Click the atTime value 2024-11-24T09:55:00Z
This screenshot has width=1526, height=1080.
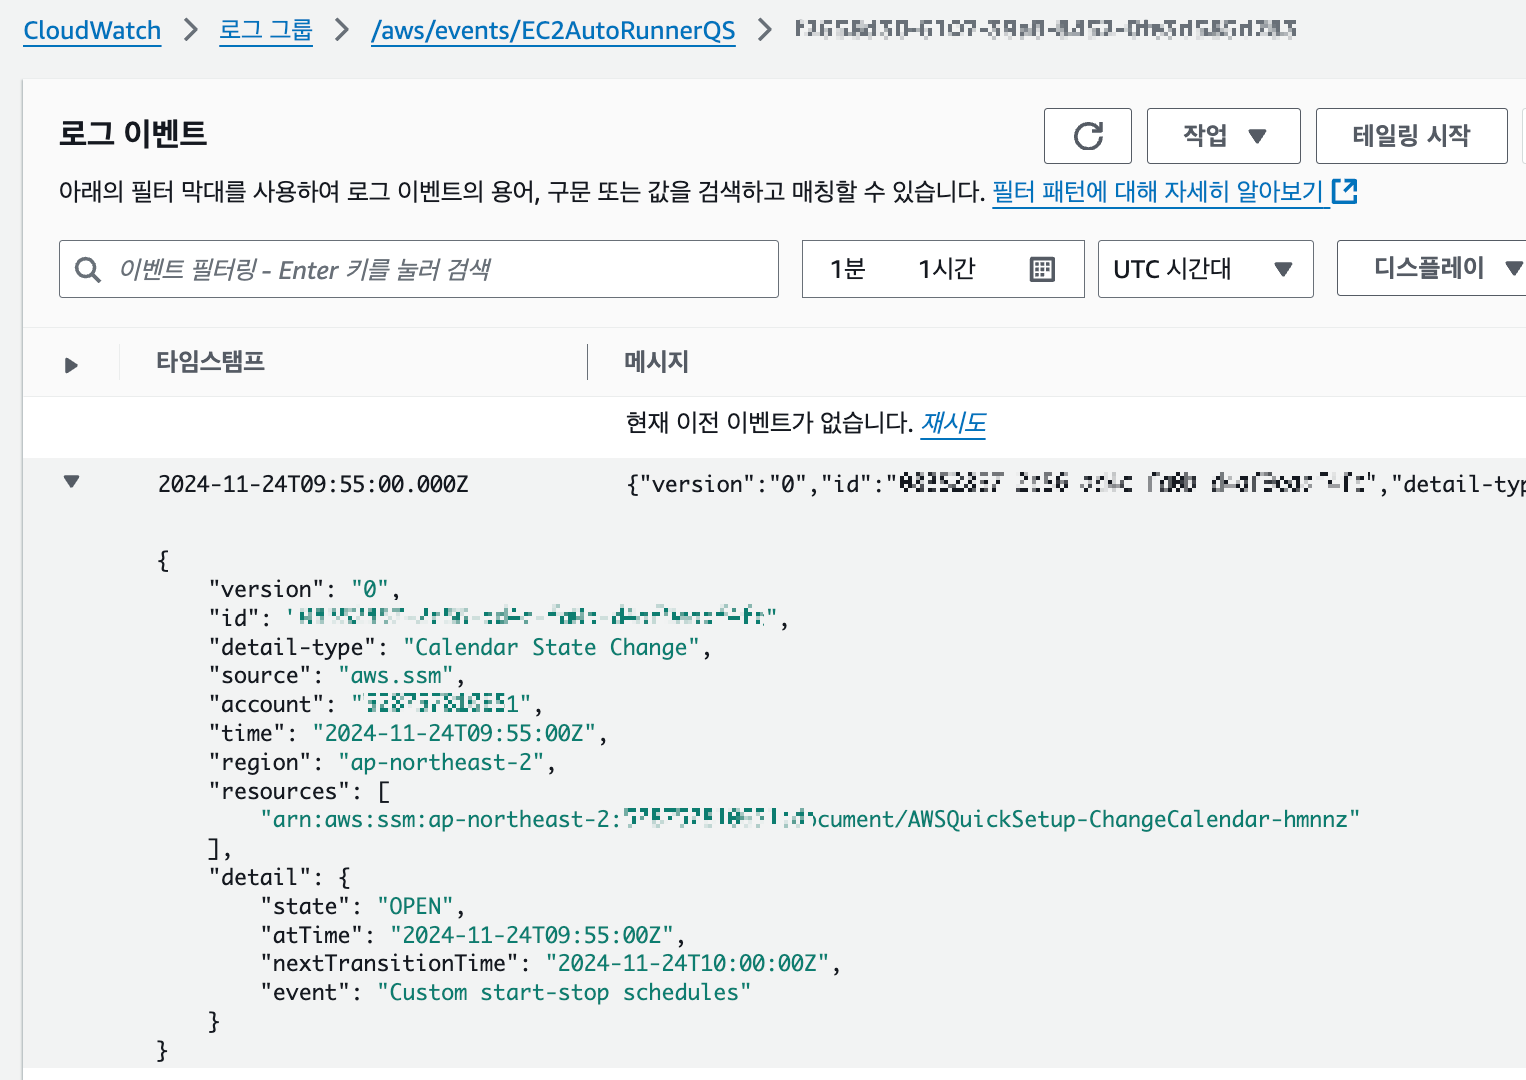[x=532, y=935]
